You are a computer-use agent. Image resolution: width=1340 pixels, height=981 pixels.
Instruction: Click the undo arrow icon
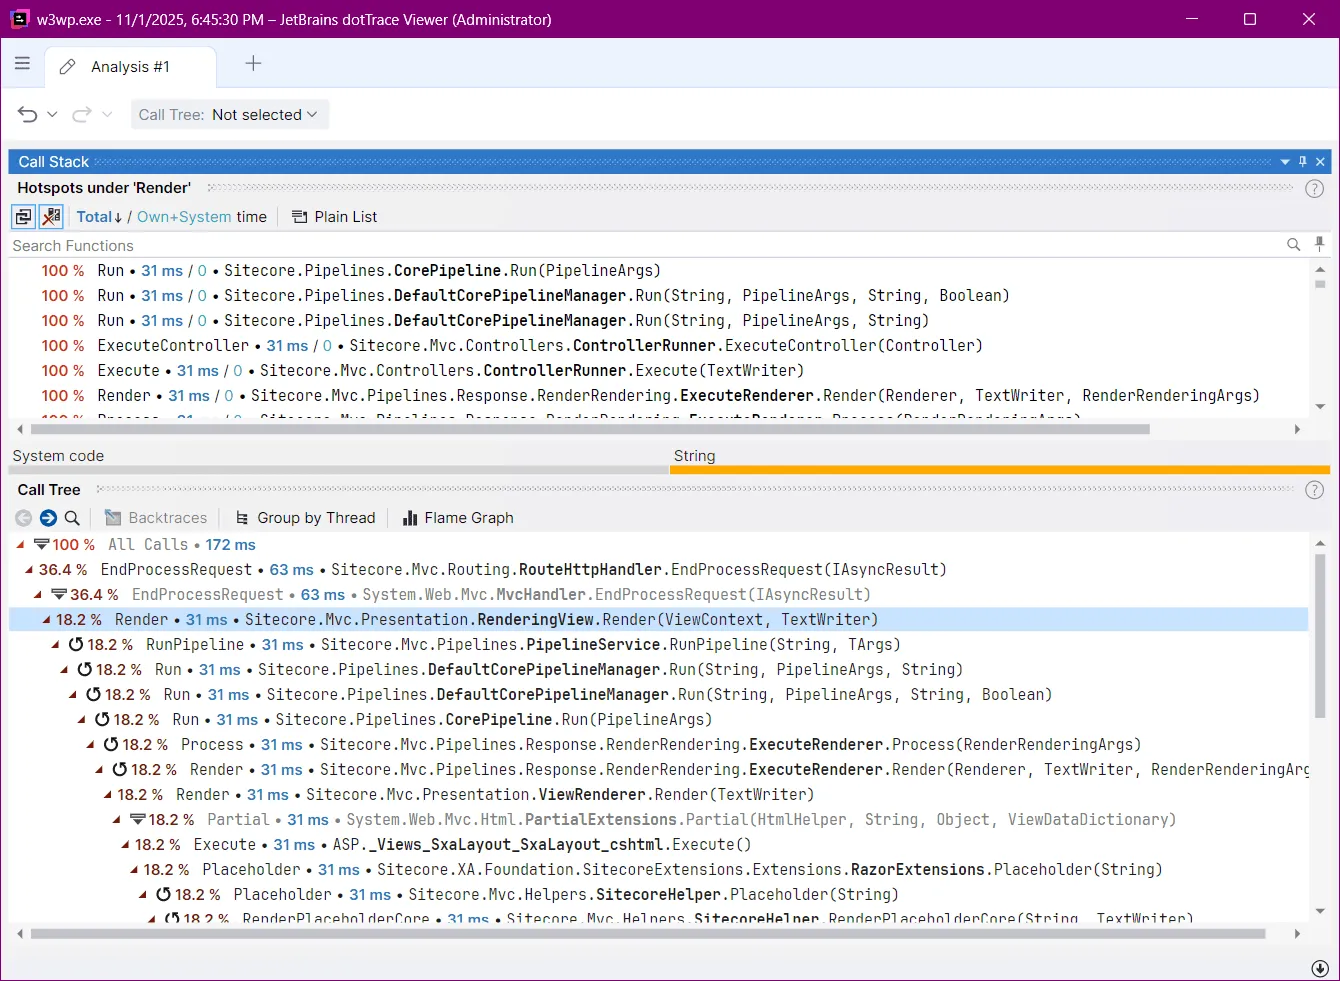coord(28,115)
